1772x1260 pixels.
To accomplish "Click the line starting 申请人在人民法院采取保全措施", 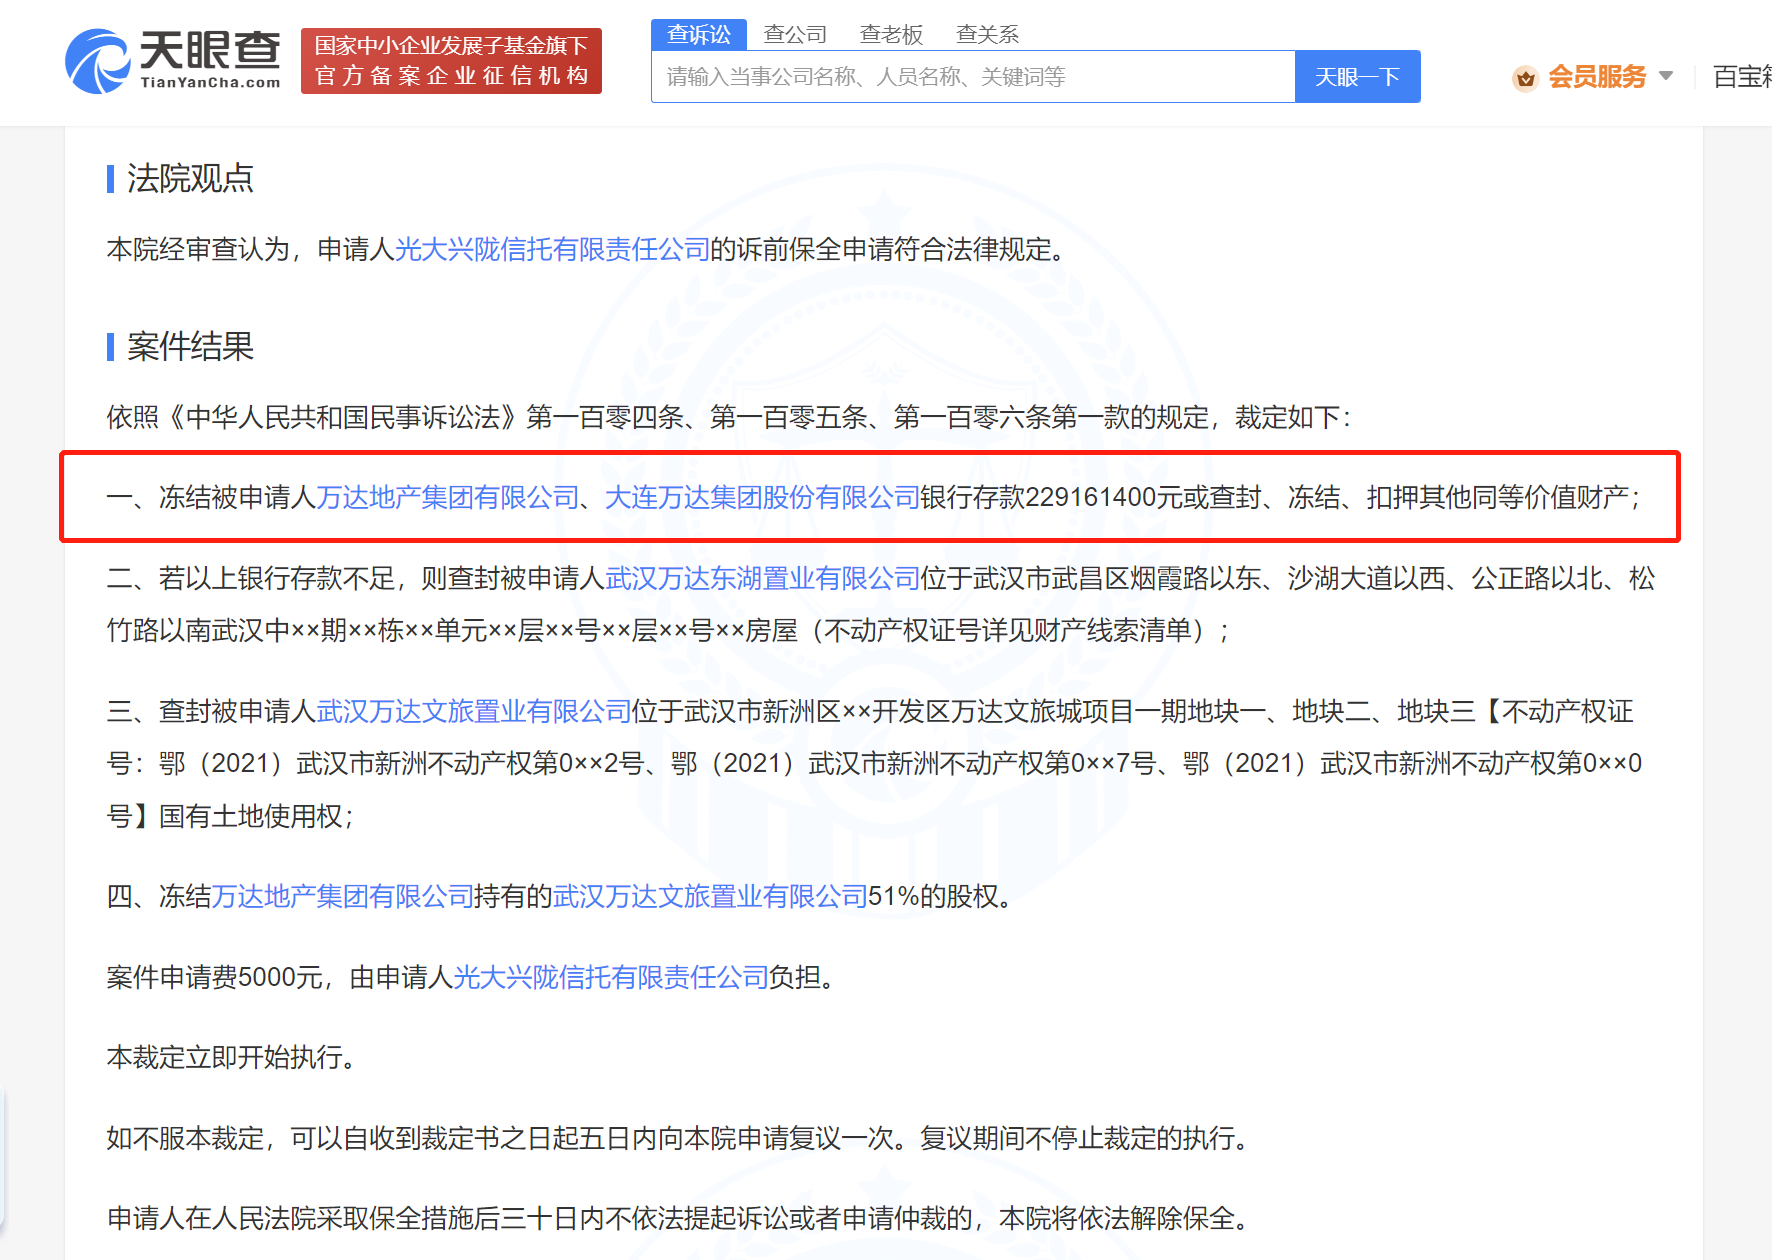I will pos(678,1218).
